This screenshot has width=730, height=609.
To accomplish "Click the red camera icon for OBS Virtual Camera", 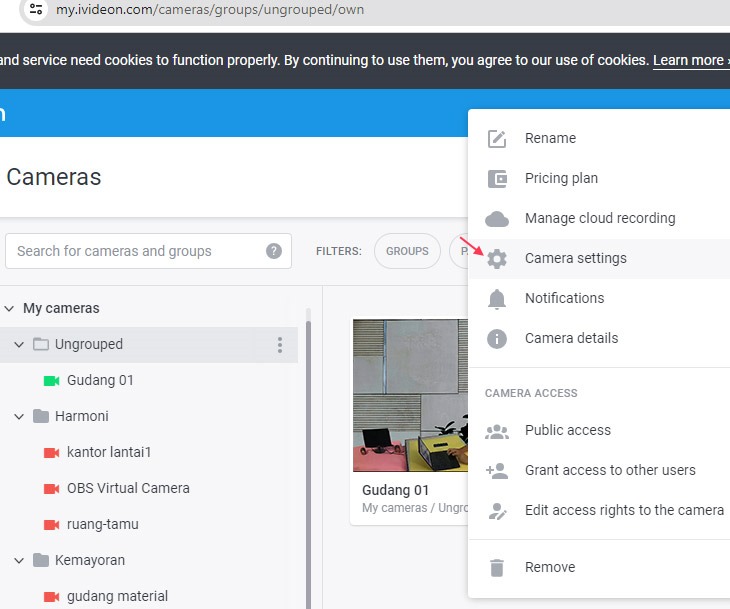I will [x=51, y=489].
